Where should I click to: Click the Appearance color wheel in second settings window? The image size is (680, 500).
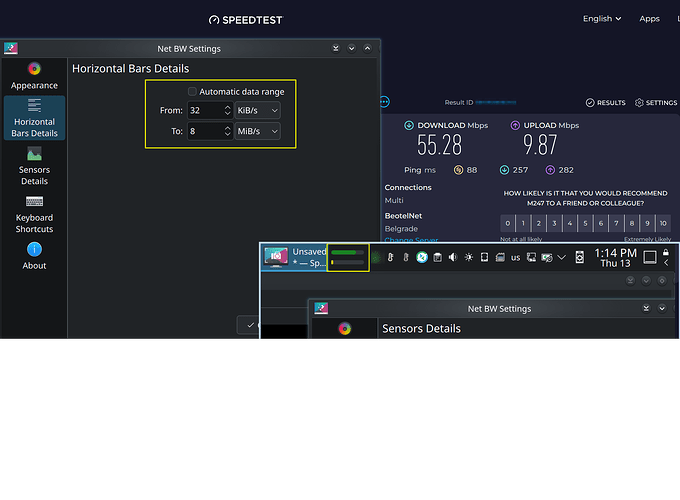[x=345, y=329]
